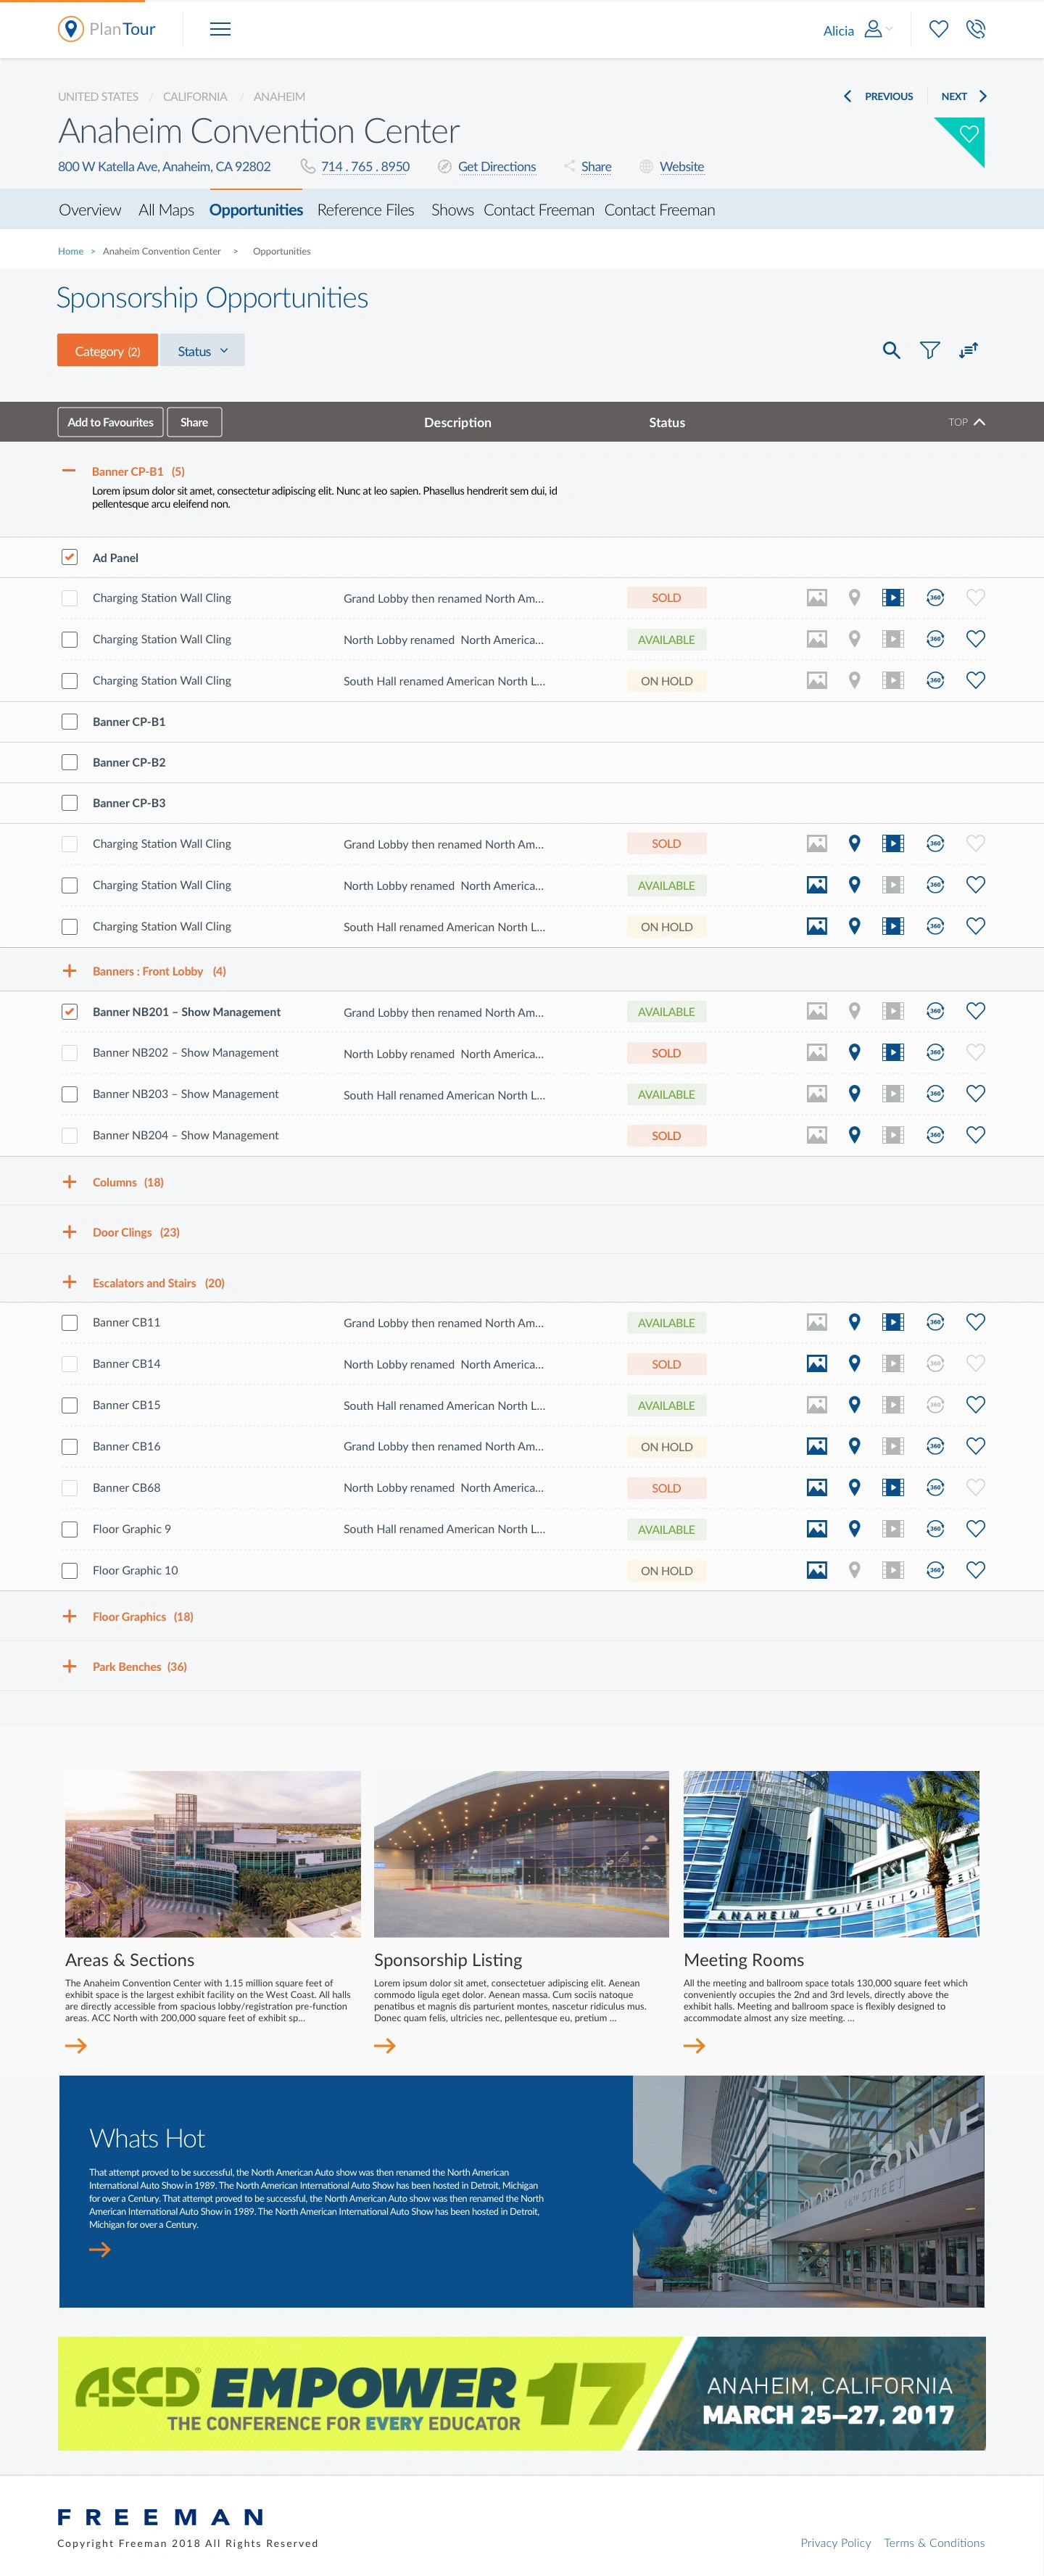
Task: Click the Add to Favourites button
Action: [110, 422]
